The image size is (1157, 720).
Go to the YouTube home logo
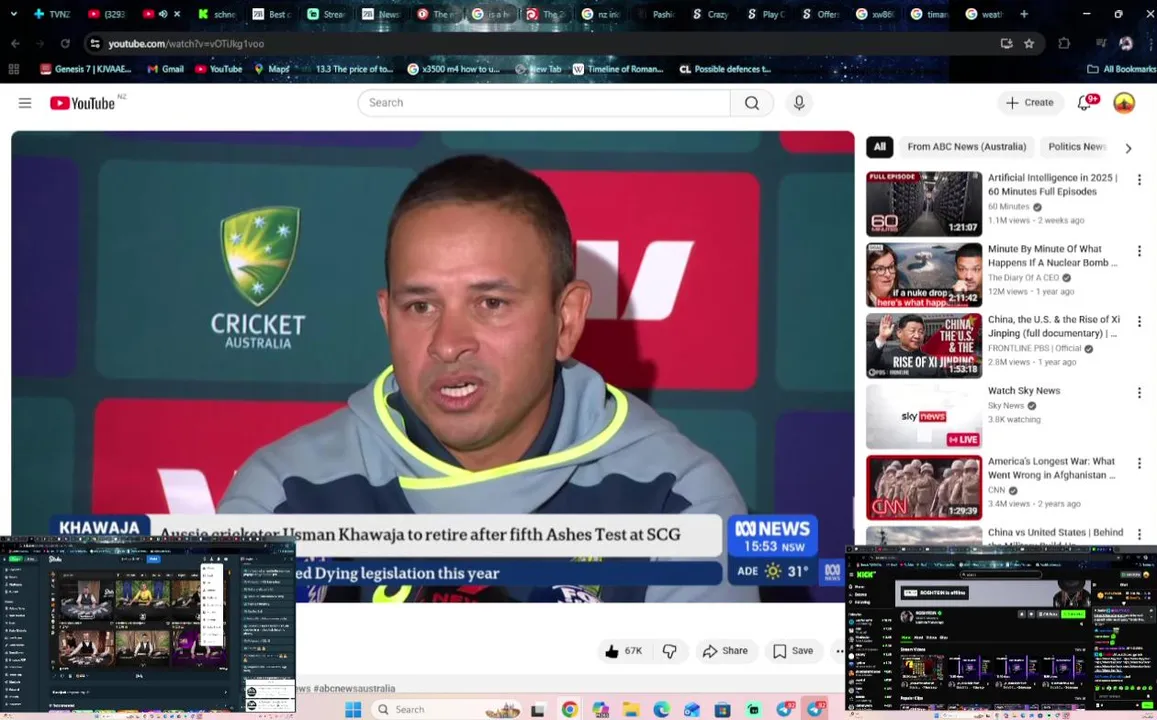(x=83, y=103)
